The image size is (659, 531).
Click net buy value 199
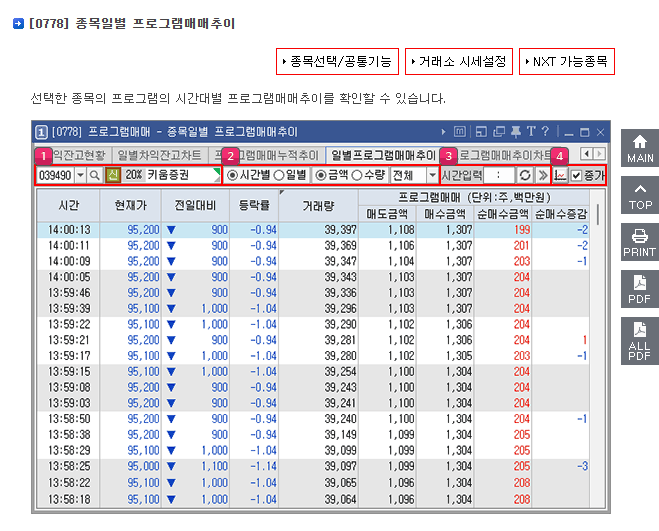coord(522,230)
